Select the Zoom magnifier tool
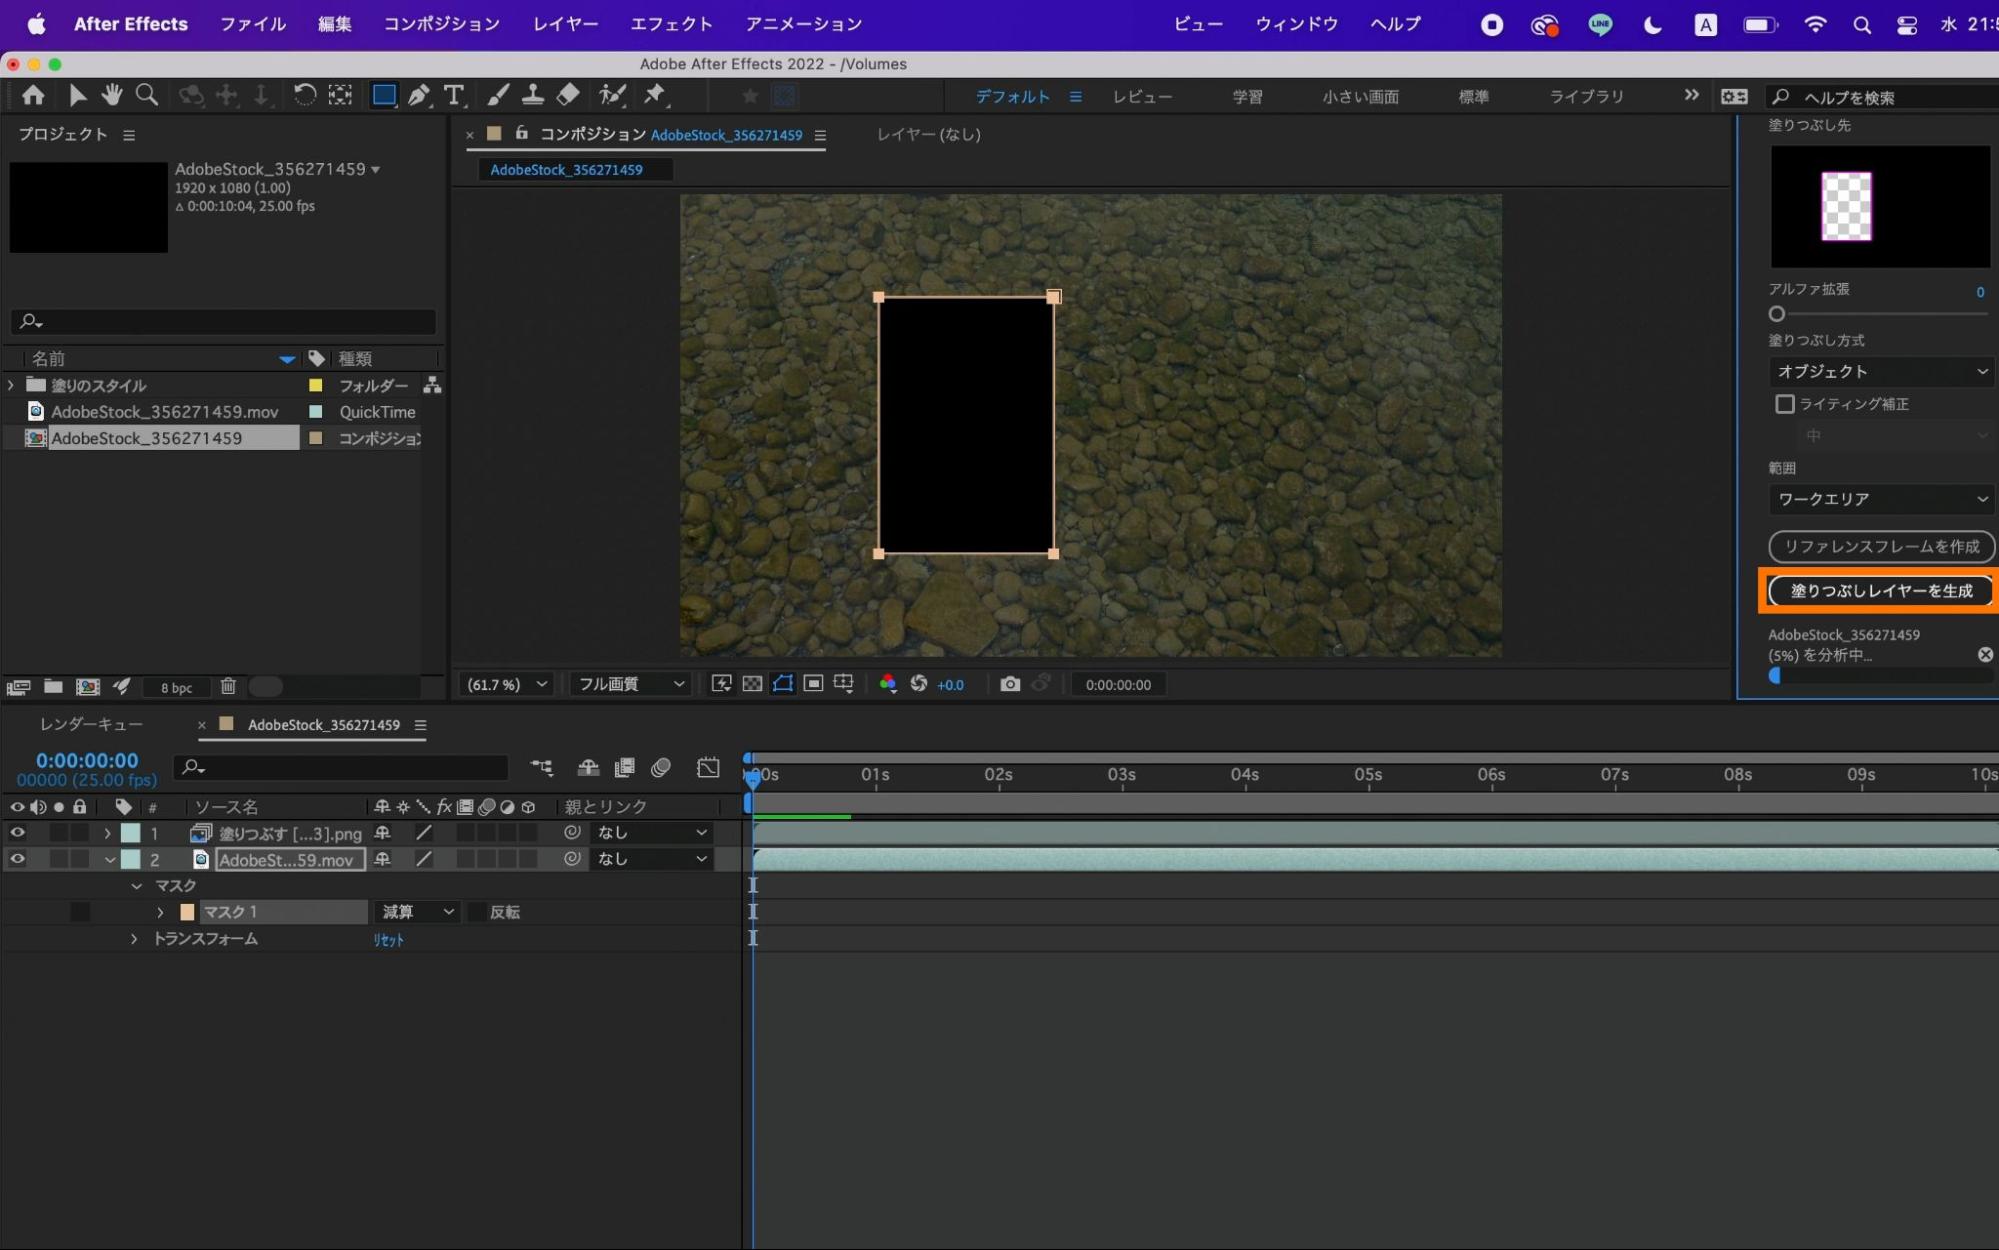Image resolution: width=1999 pixels, height=1250 pixels. (147, 95)
